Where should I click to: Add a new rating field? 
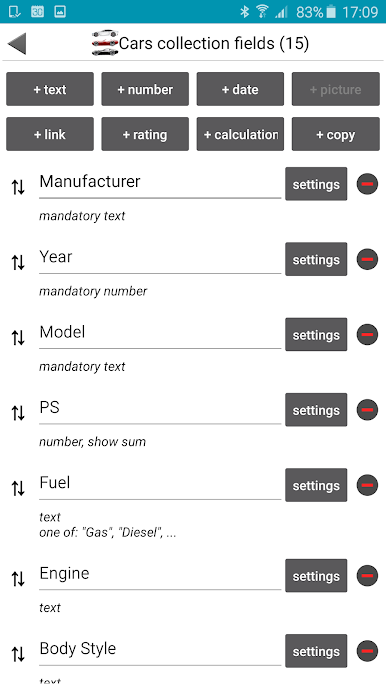point(145,134)
